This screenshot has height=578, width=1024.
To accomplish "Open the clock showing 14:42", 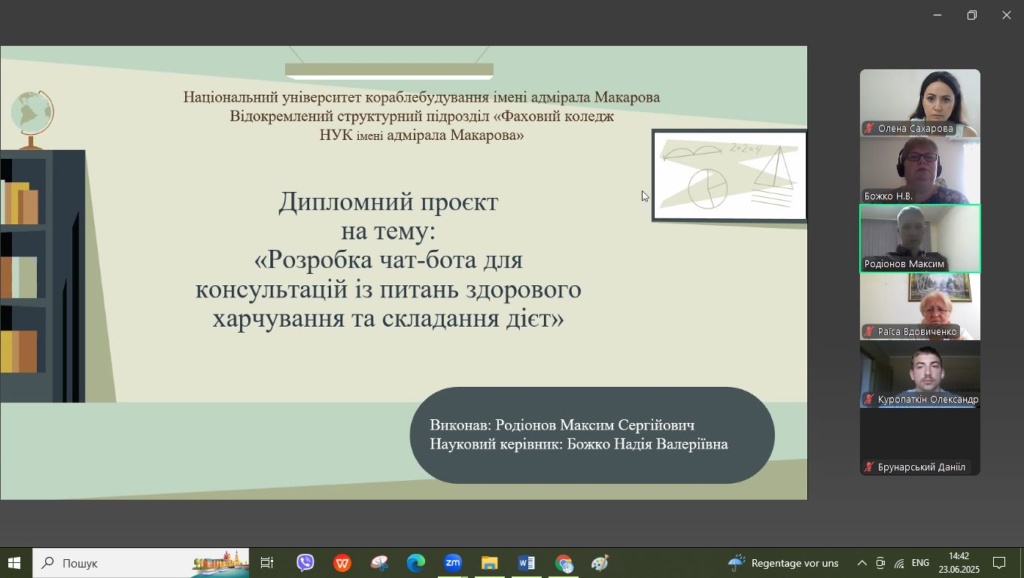I will (958, 563).
